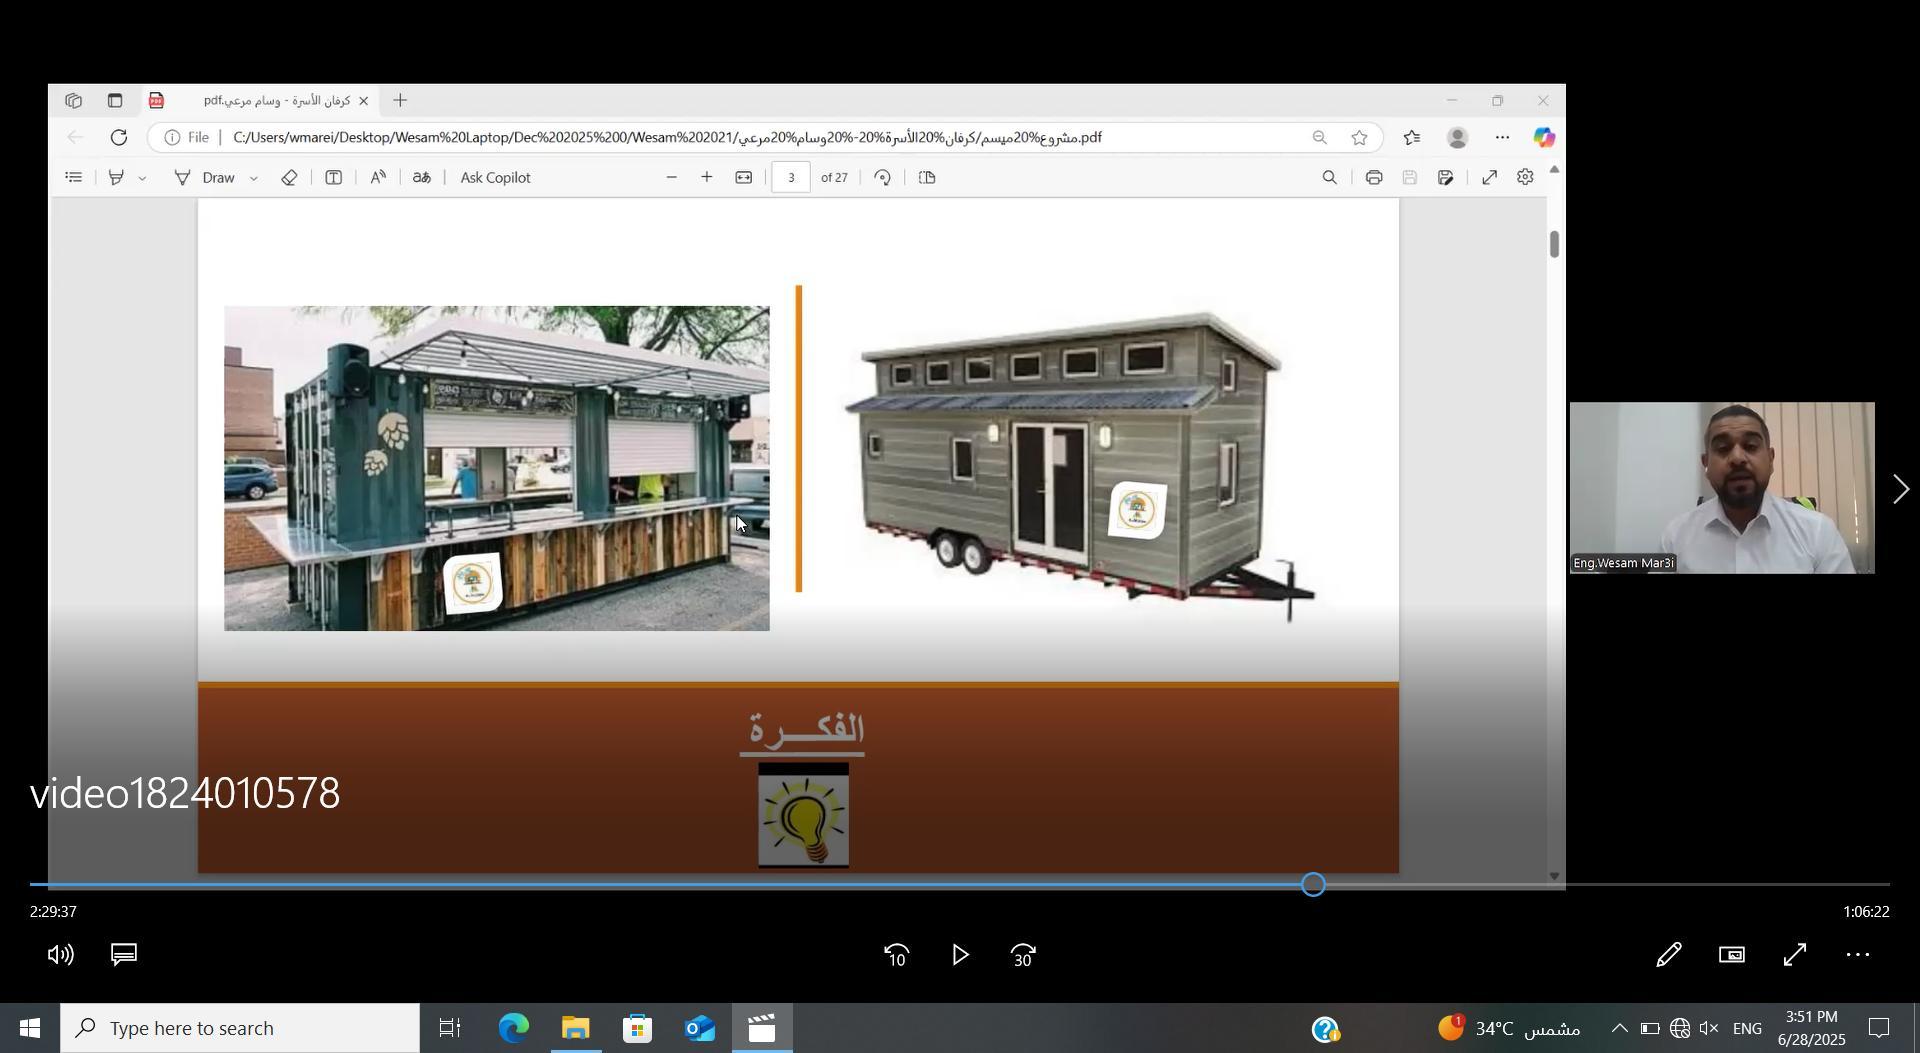Viewport: 1920px width, 1053px height.
Task: Click the address bar PDF file path
Action: [x=667, y=137]
